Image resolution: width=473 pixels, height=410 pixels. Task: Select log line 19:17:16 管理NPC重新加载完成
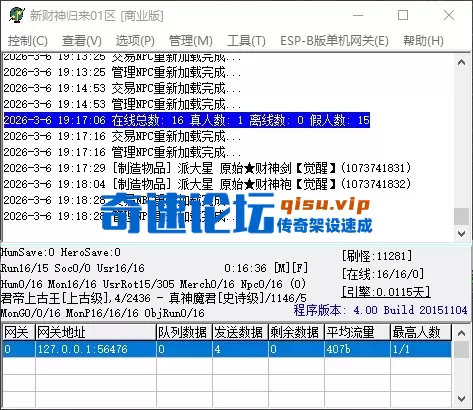122,152
